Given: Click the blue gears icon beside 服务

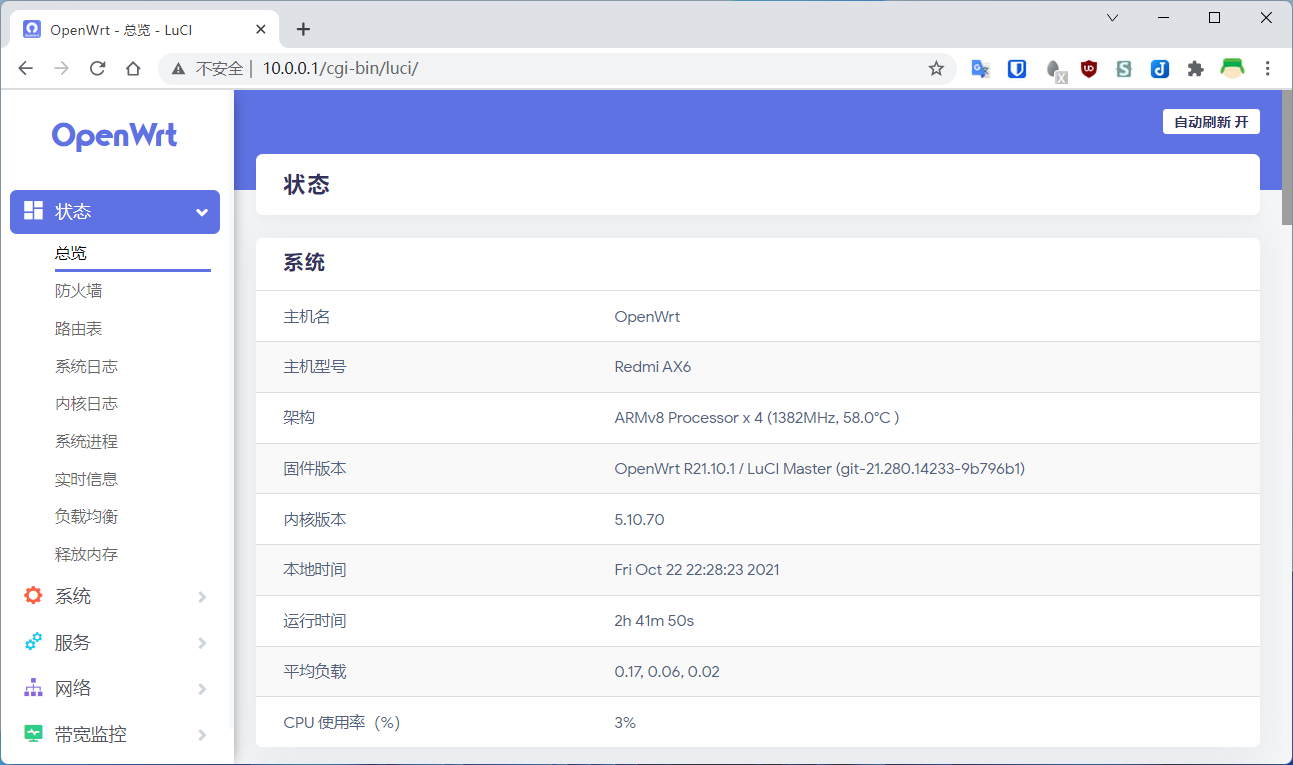Looking at the screenshot, I should coord(34,642).
